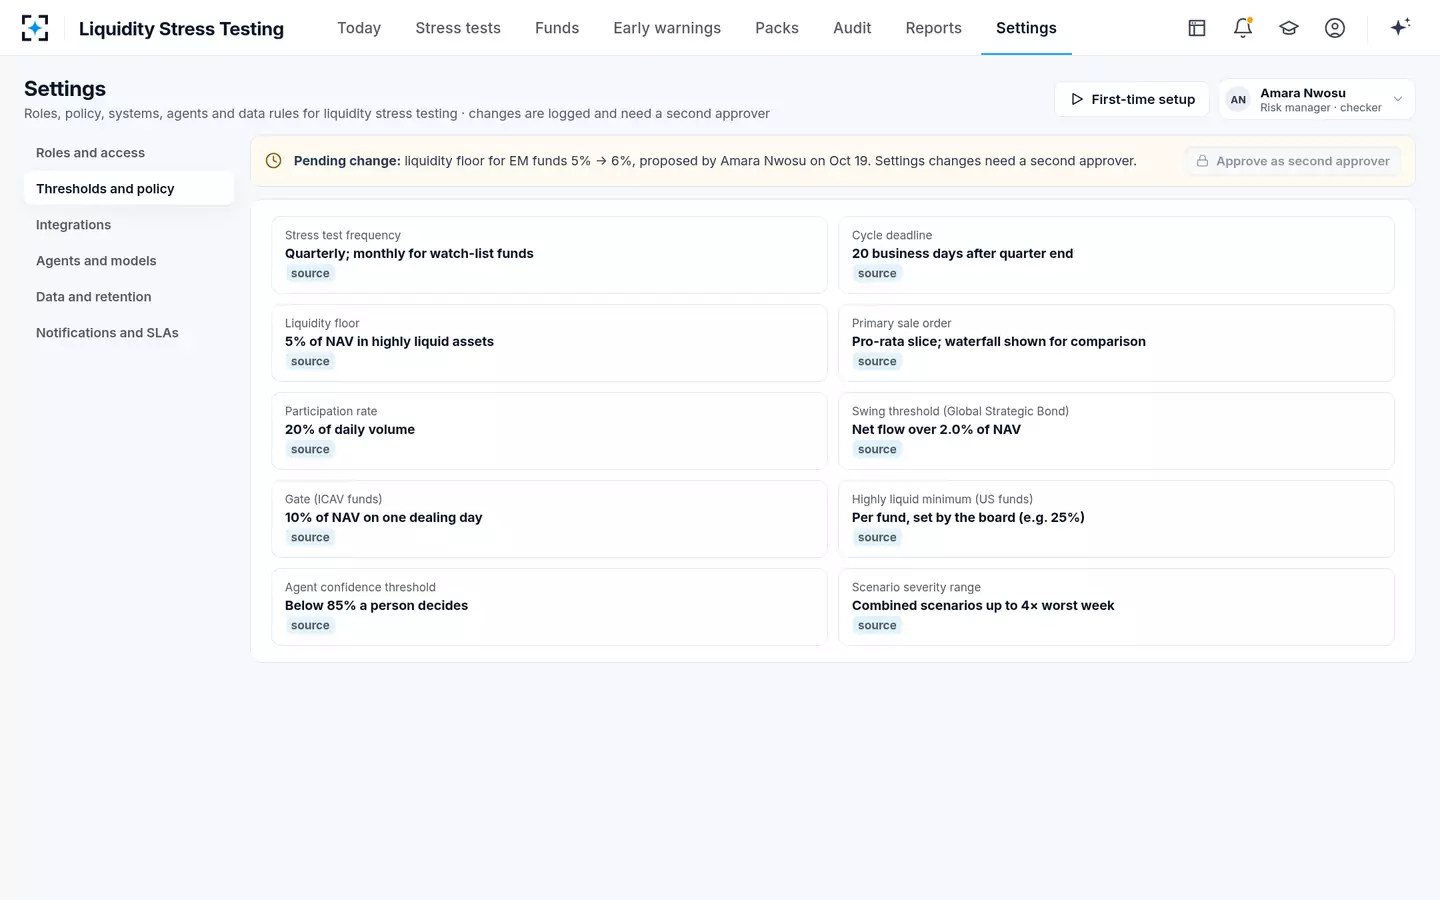Click source tag under Gate (ICAV funds)

click(310, 538)
